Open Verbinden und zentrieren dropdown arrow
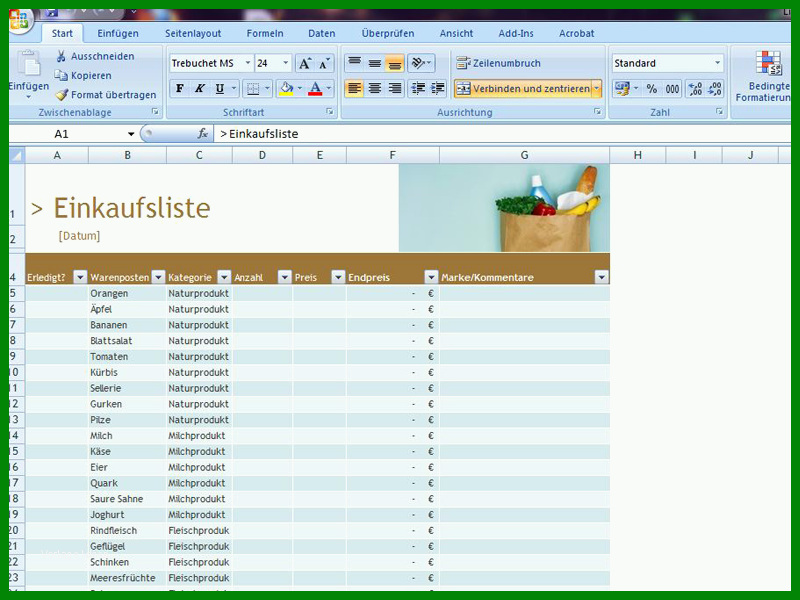The image size is (800, 600). (x=596, y=89)
